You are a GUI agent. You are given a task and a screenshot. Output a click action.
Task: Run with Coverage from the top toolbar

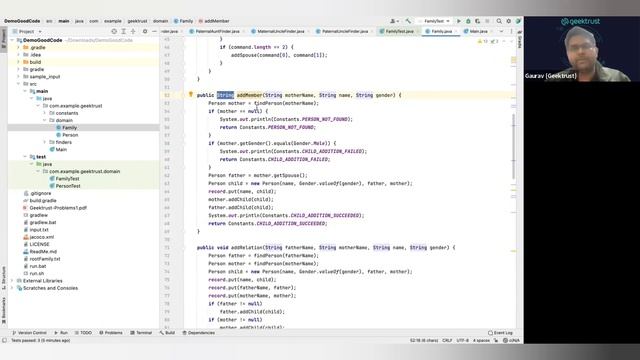coord(478,21)
